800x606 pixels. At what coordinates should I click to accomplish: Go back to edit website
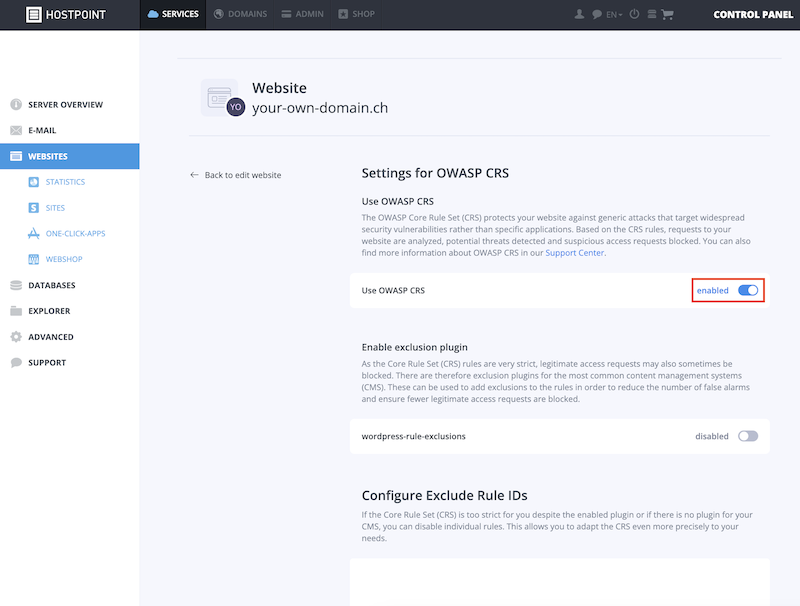(x=235, y=175)
